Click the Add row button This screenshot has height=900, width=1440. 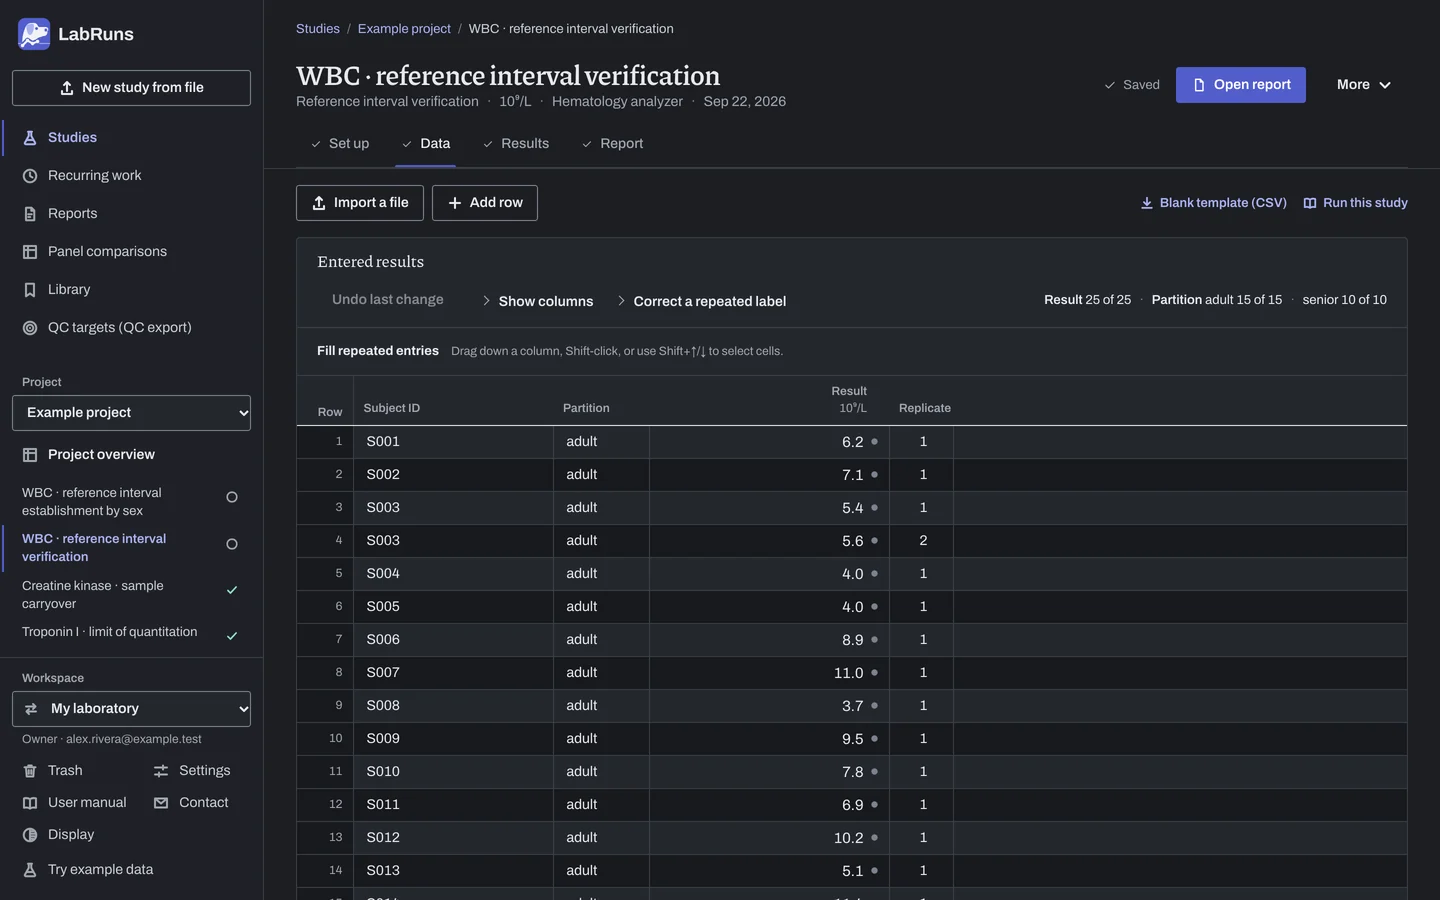[x=485, y=203]
